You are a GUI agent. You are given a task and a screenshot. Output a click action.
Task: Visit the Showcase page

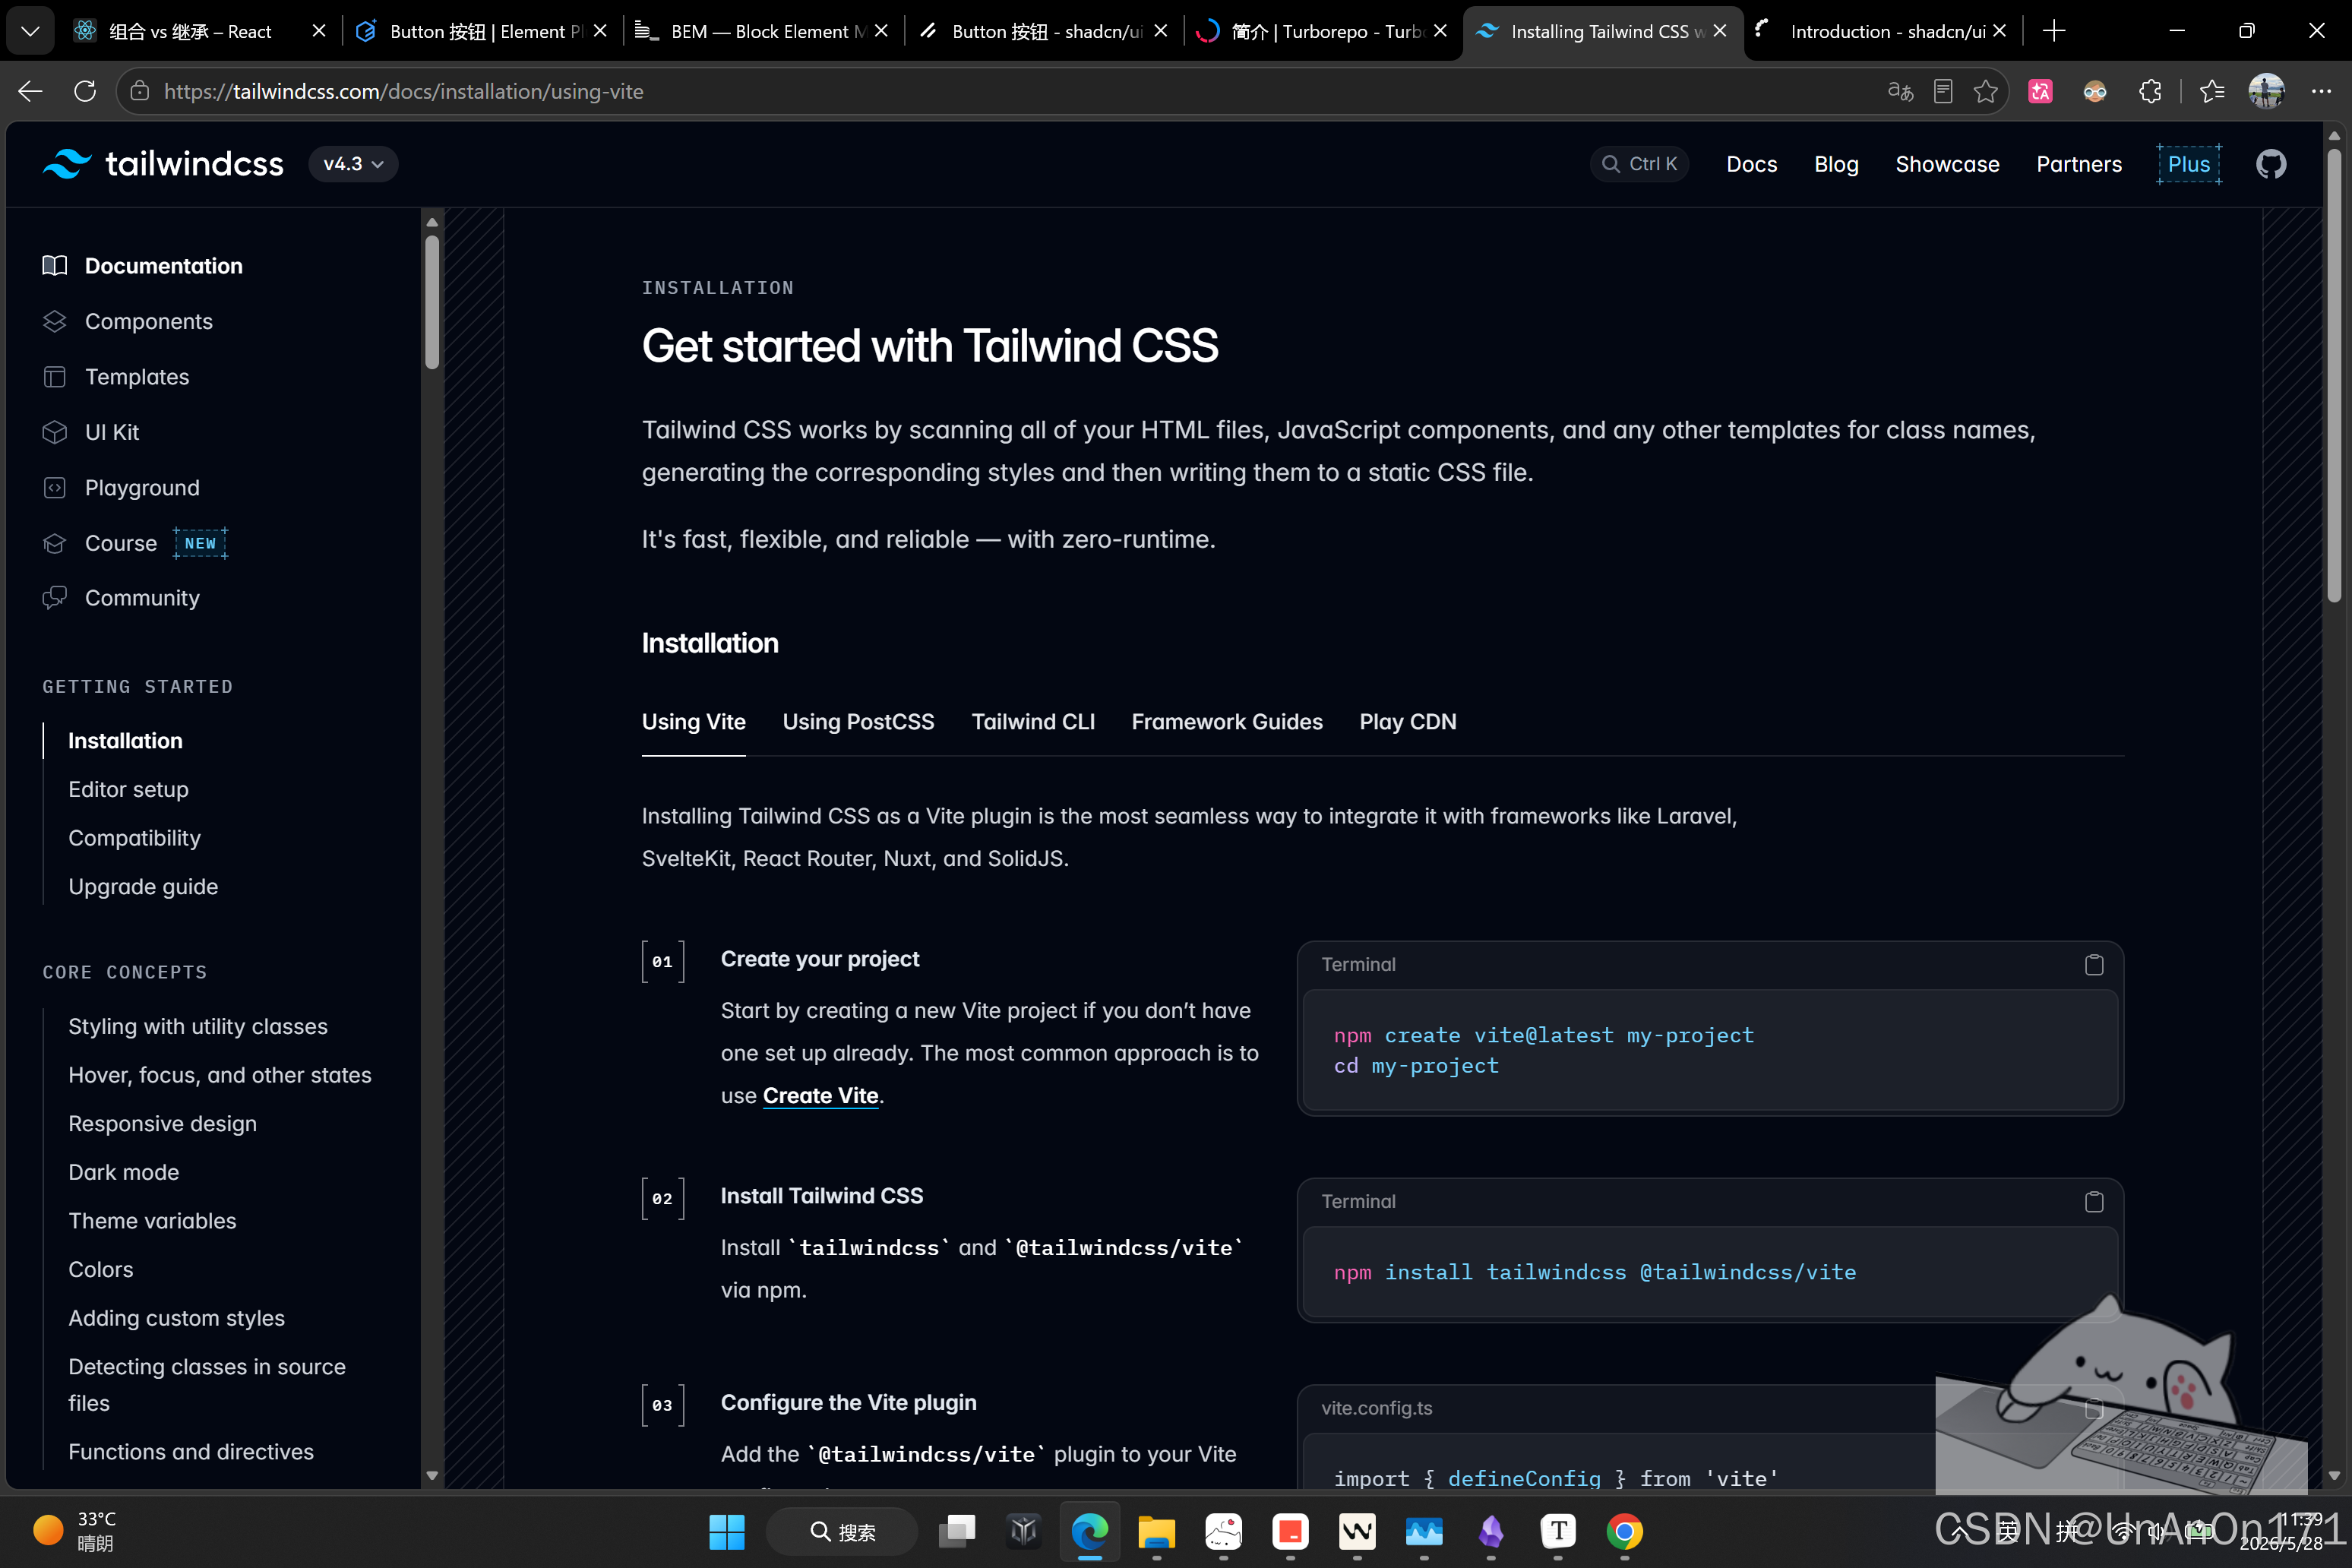point(1947,164)
